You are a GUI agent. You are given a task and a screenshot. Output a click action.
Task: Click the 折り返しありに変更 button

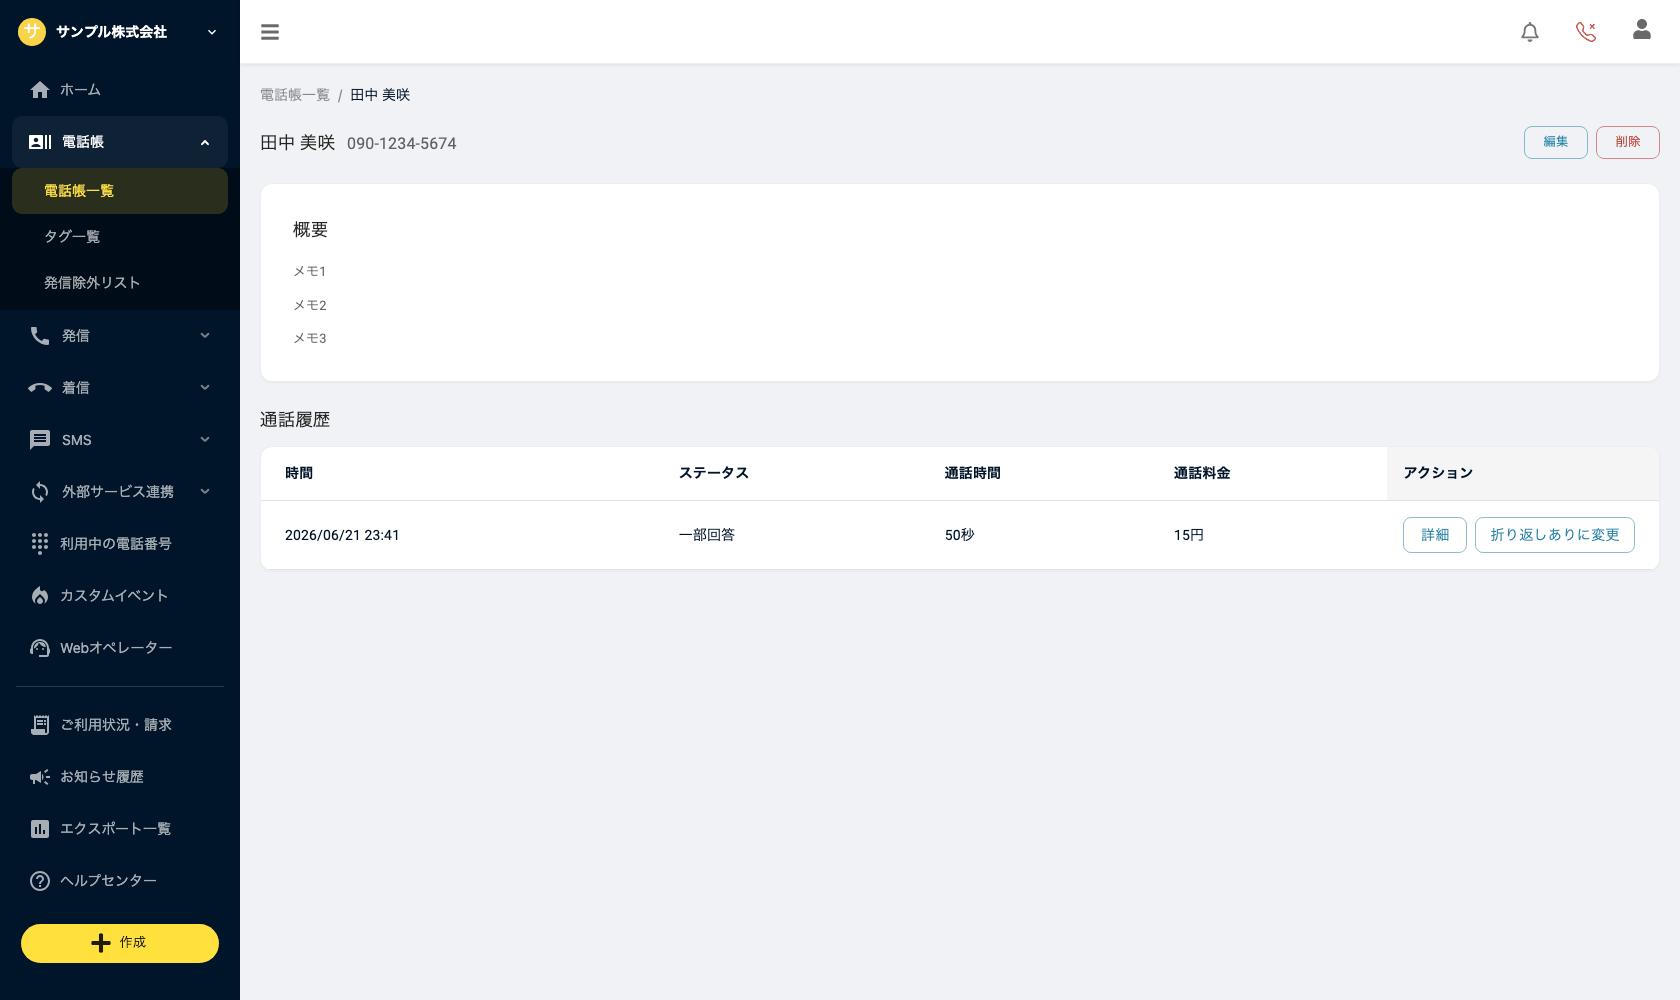[1555, 535]
